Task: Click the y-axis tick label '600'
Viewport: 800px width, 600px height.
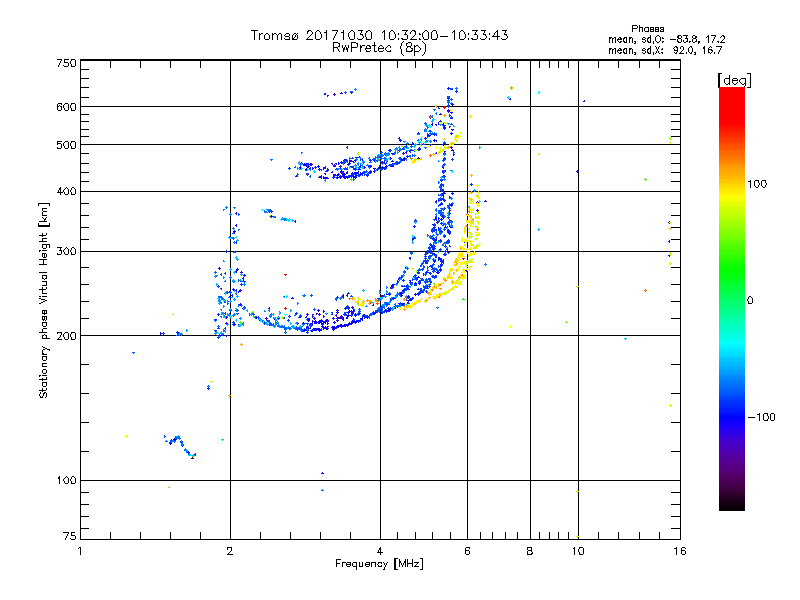Action: coord(66,107)
